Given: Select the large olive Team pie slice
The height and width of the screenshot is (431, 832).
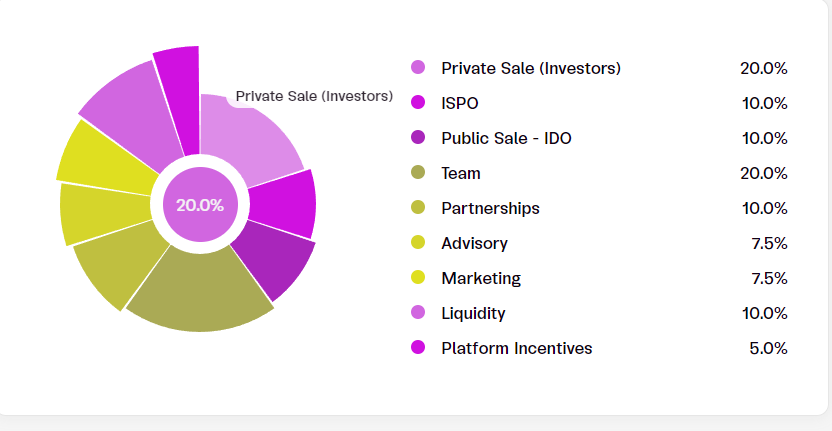Looking at the screenshot, I should tap(200, 290).
